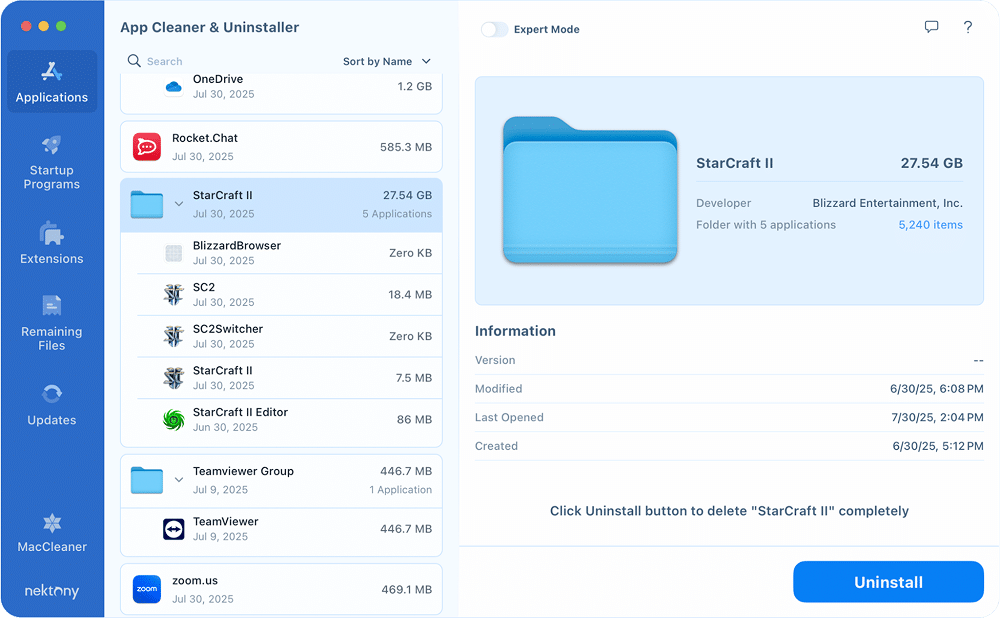Image resolution: width=1000 pixels, height=618 pixels.
Task: Open the 5,240 items link
Action: tap(930, 224)
